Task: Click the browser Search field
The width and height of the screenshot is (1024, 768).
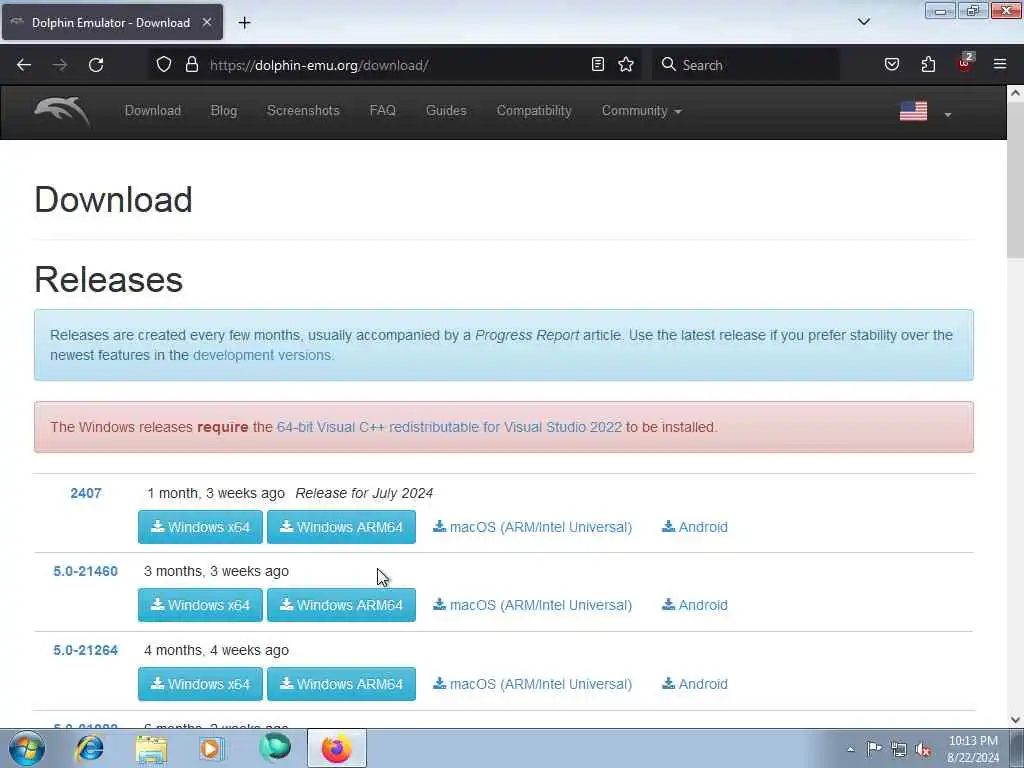Action: 746,65
